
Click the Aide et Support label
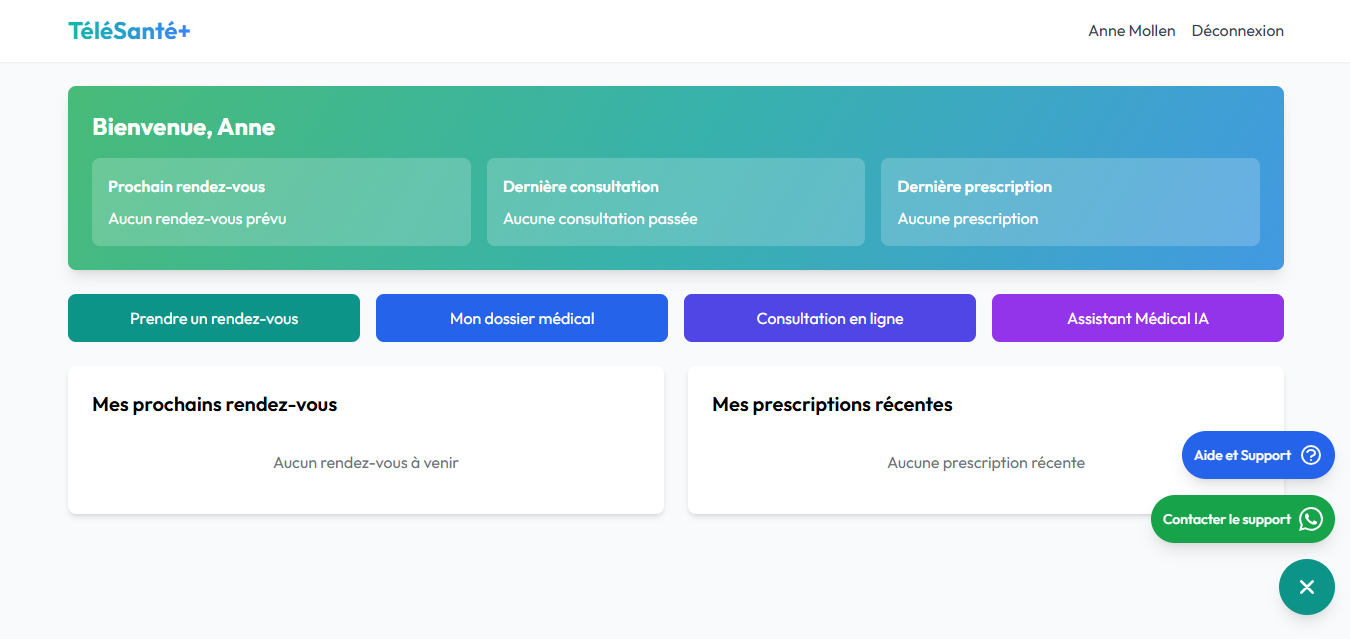(x=1242, y=455)
